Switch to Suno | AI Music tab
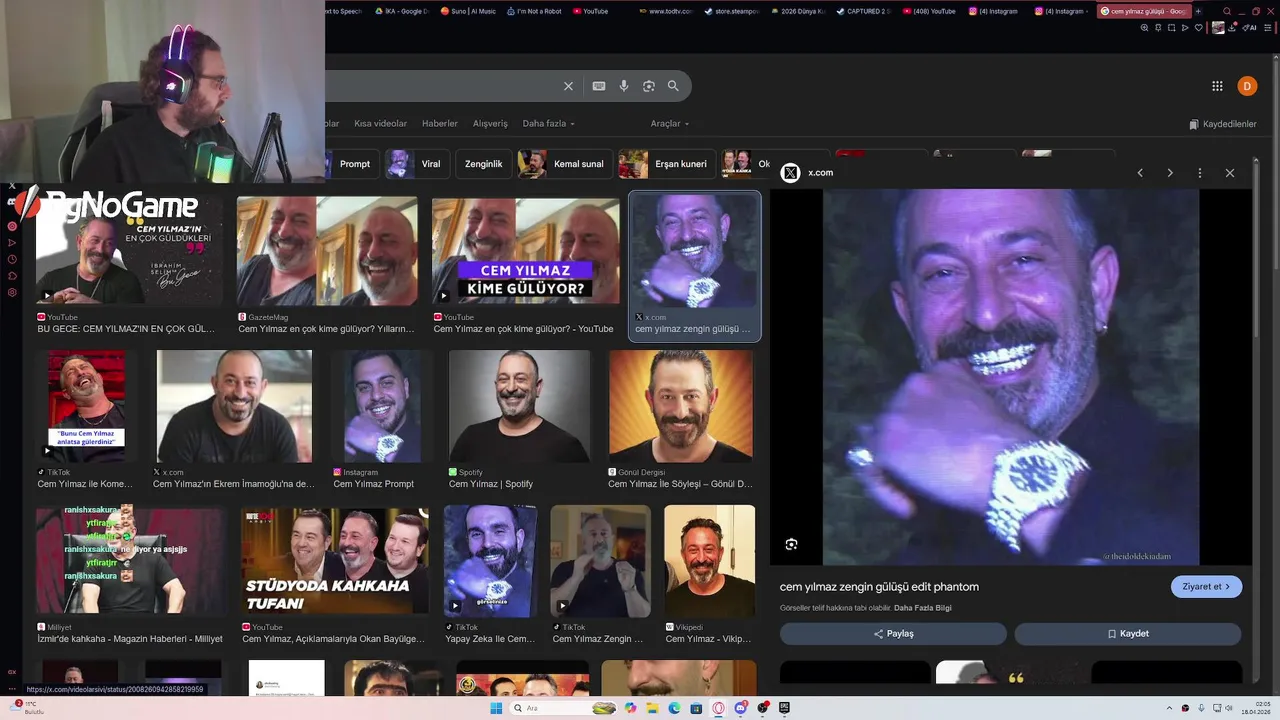The height and width of the screenshot is (720, 1280). (467, 11)
